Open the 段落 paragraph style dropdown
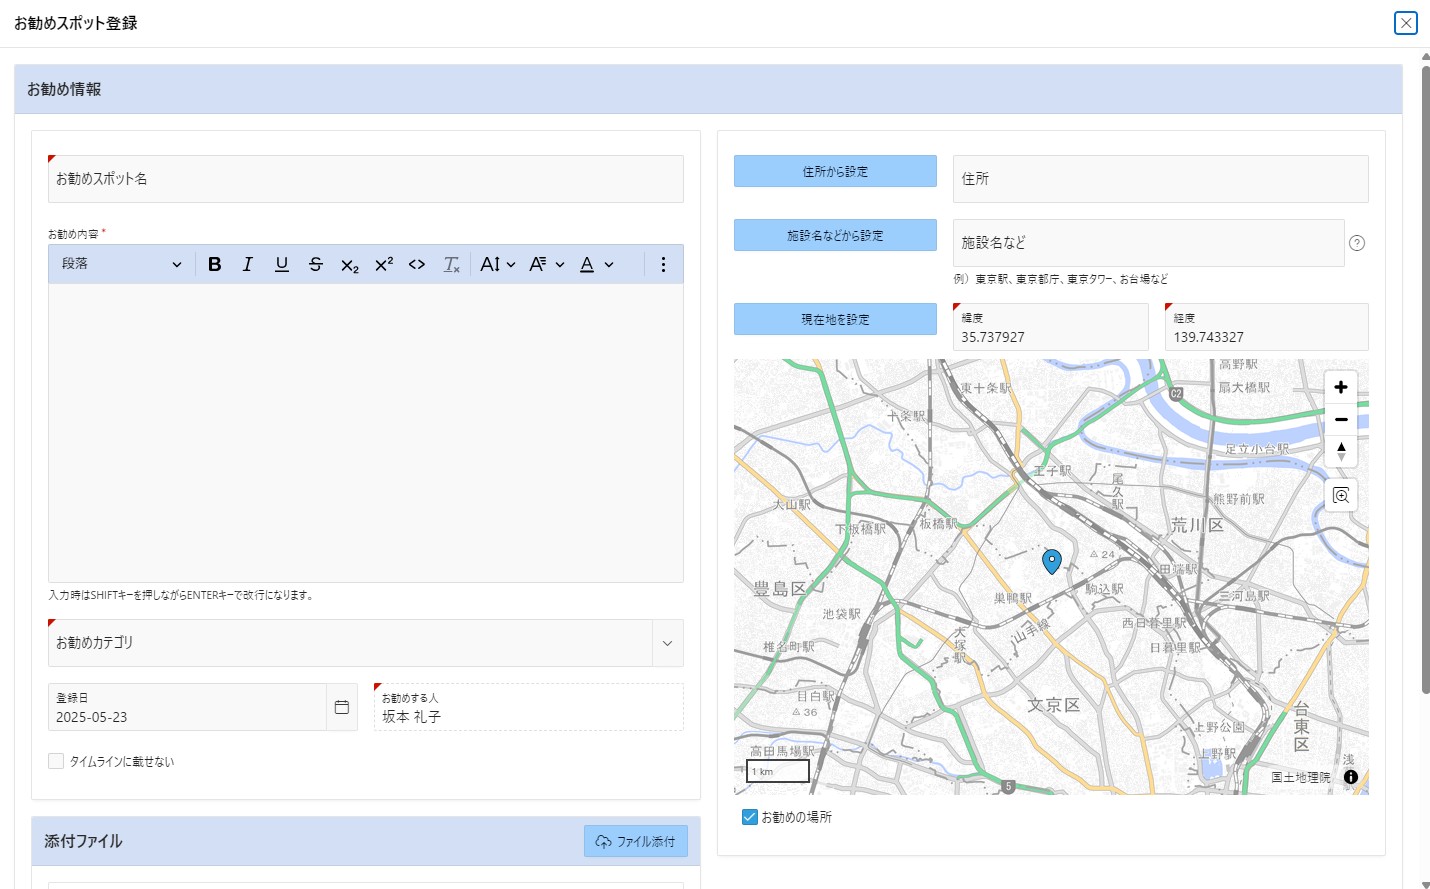 tap(121, 264)
